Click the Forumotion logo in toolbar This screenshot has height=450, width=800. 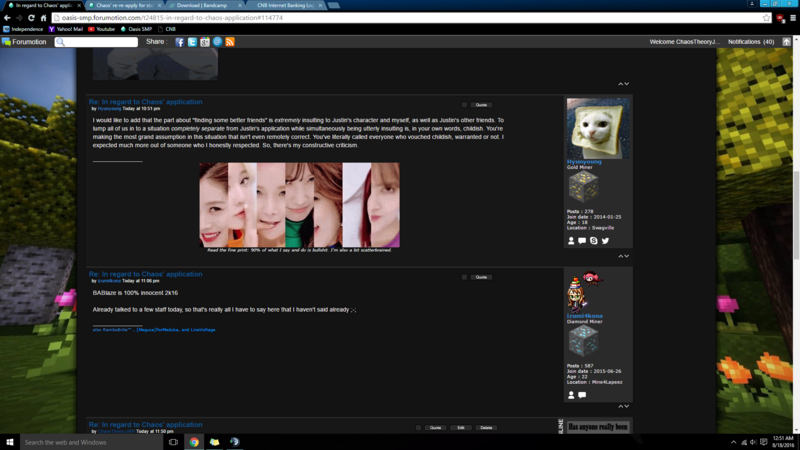[24, 42]
